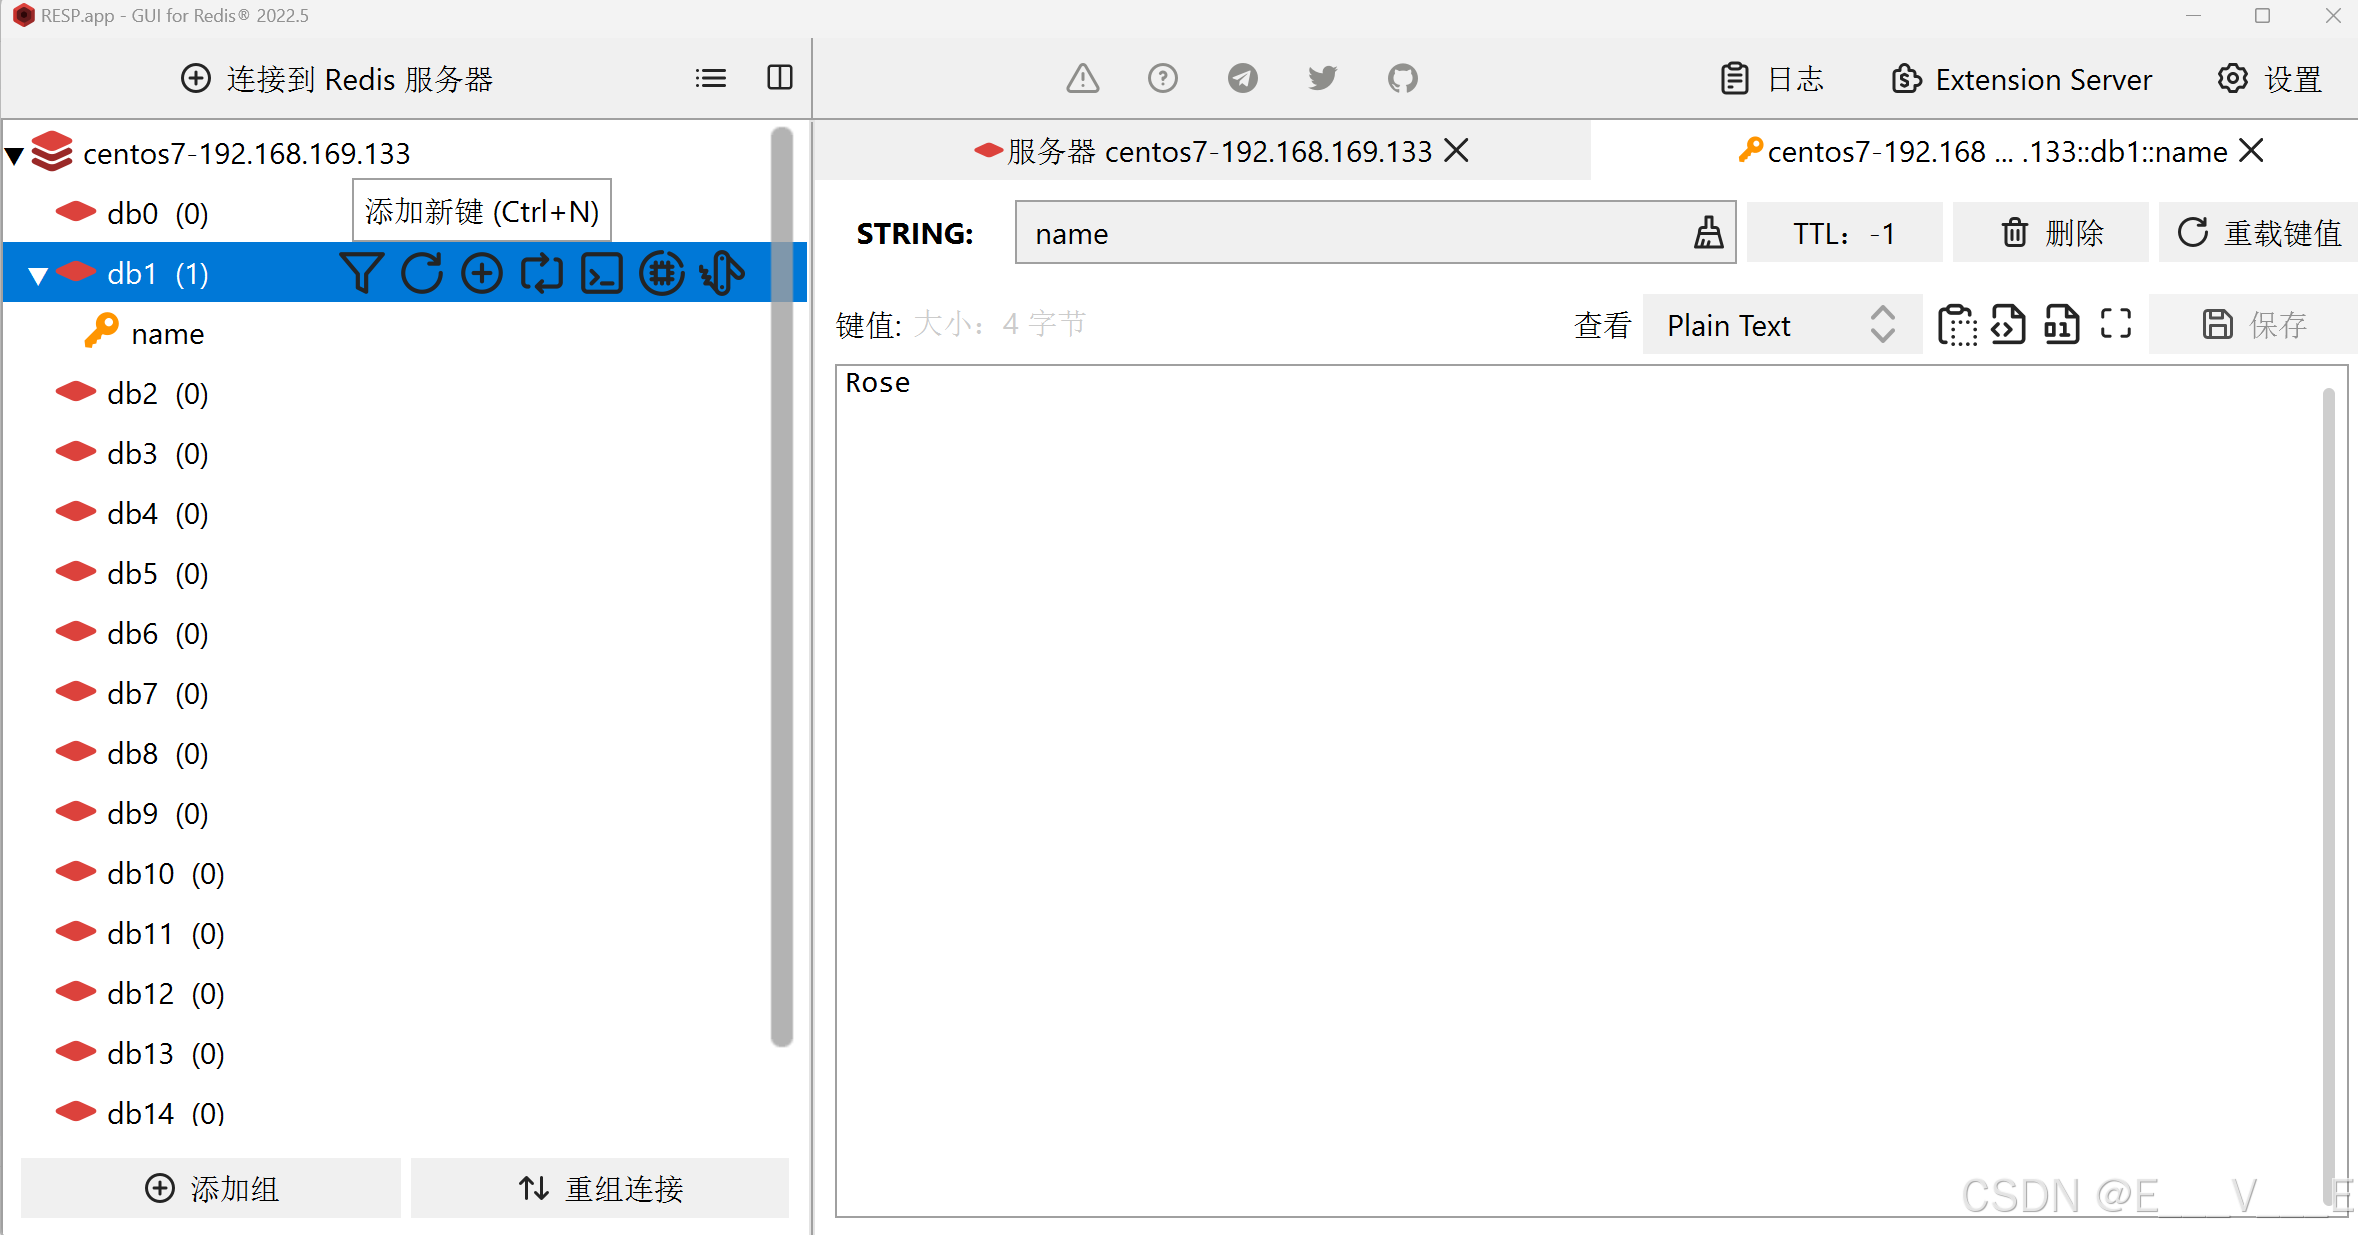The height and width of the screenshot is (1235, 2358).
Task: Click the filter icon on db1 row
Action: pos(361,273)
